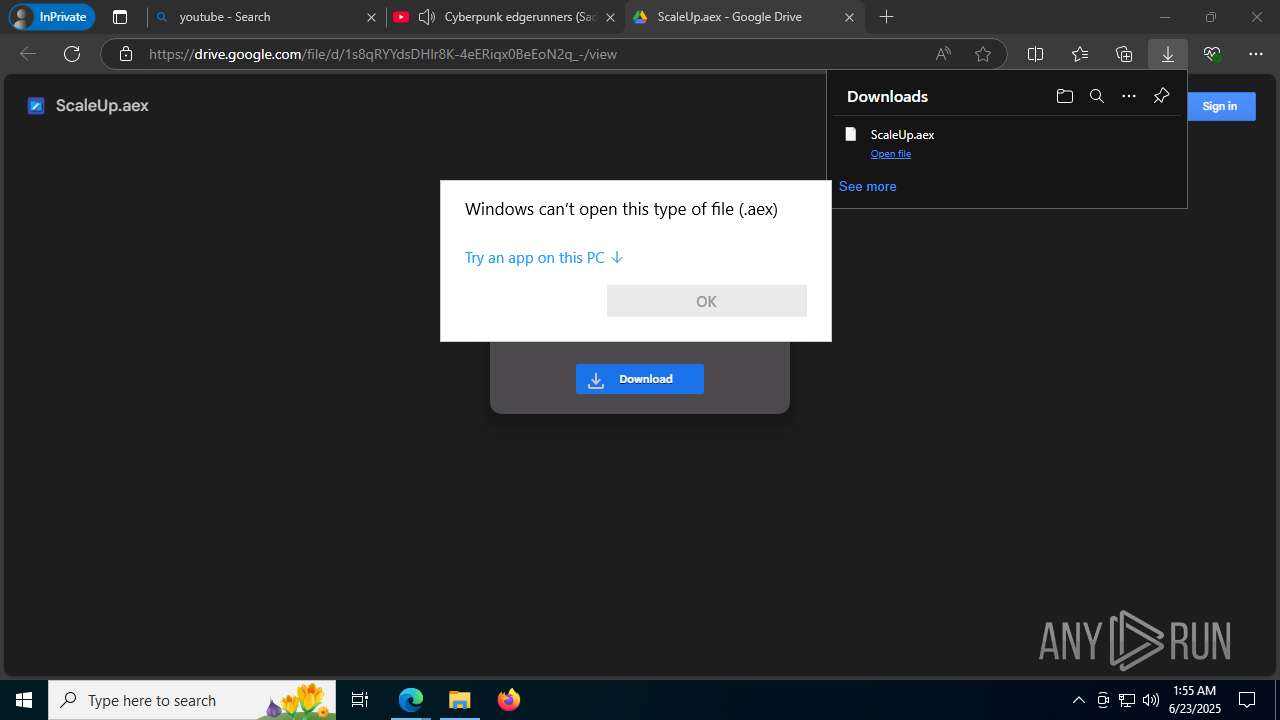Go back to the previous page
Image resolution: width=1280 pixels, height=720 pixels.
click(x=28, y=54)
